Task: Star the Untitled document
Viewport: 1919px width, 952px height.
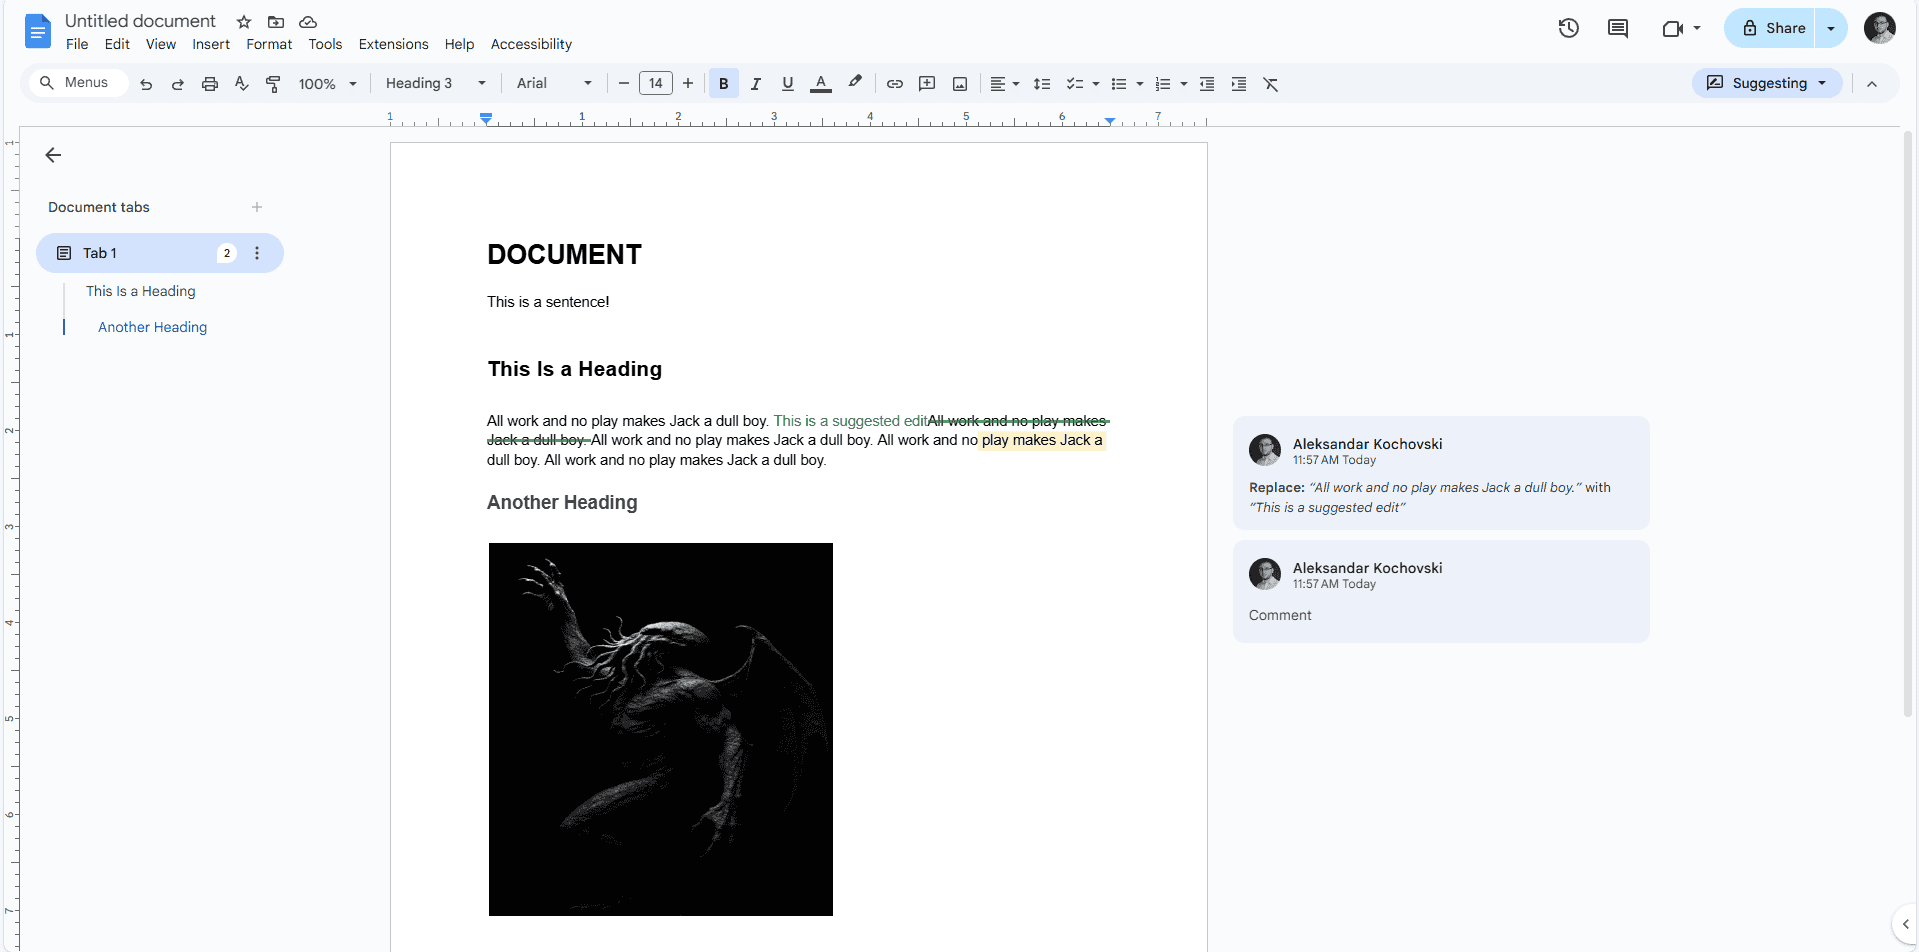Action: [x=244, y=22]
